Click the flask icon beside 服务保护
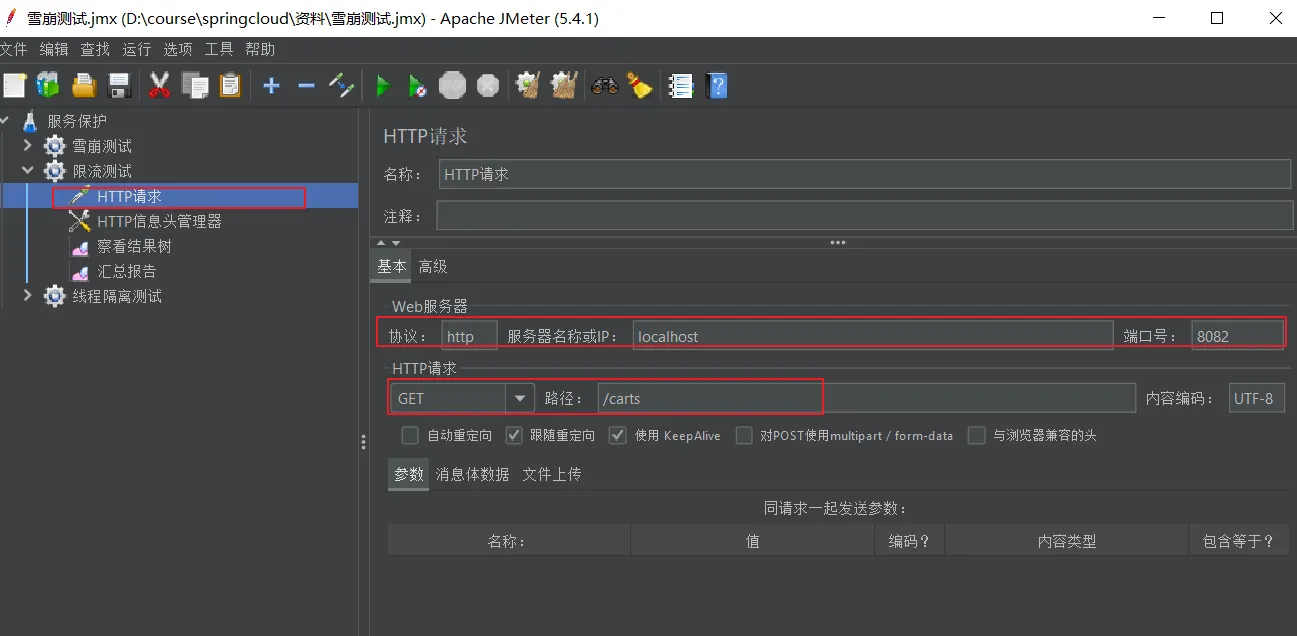The width and height of the screenshot is (1297, 636). 29,121
